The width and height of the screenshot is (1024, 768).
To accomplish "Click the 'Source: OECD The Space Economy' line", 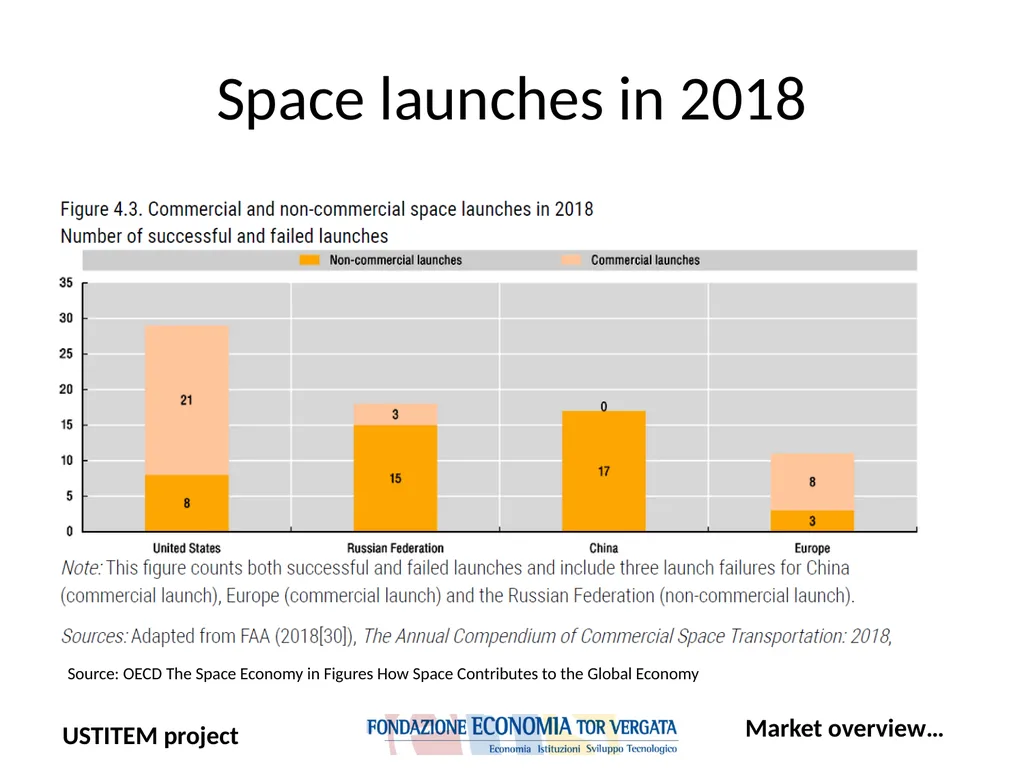I will (383, 673).
